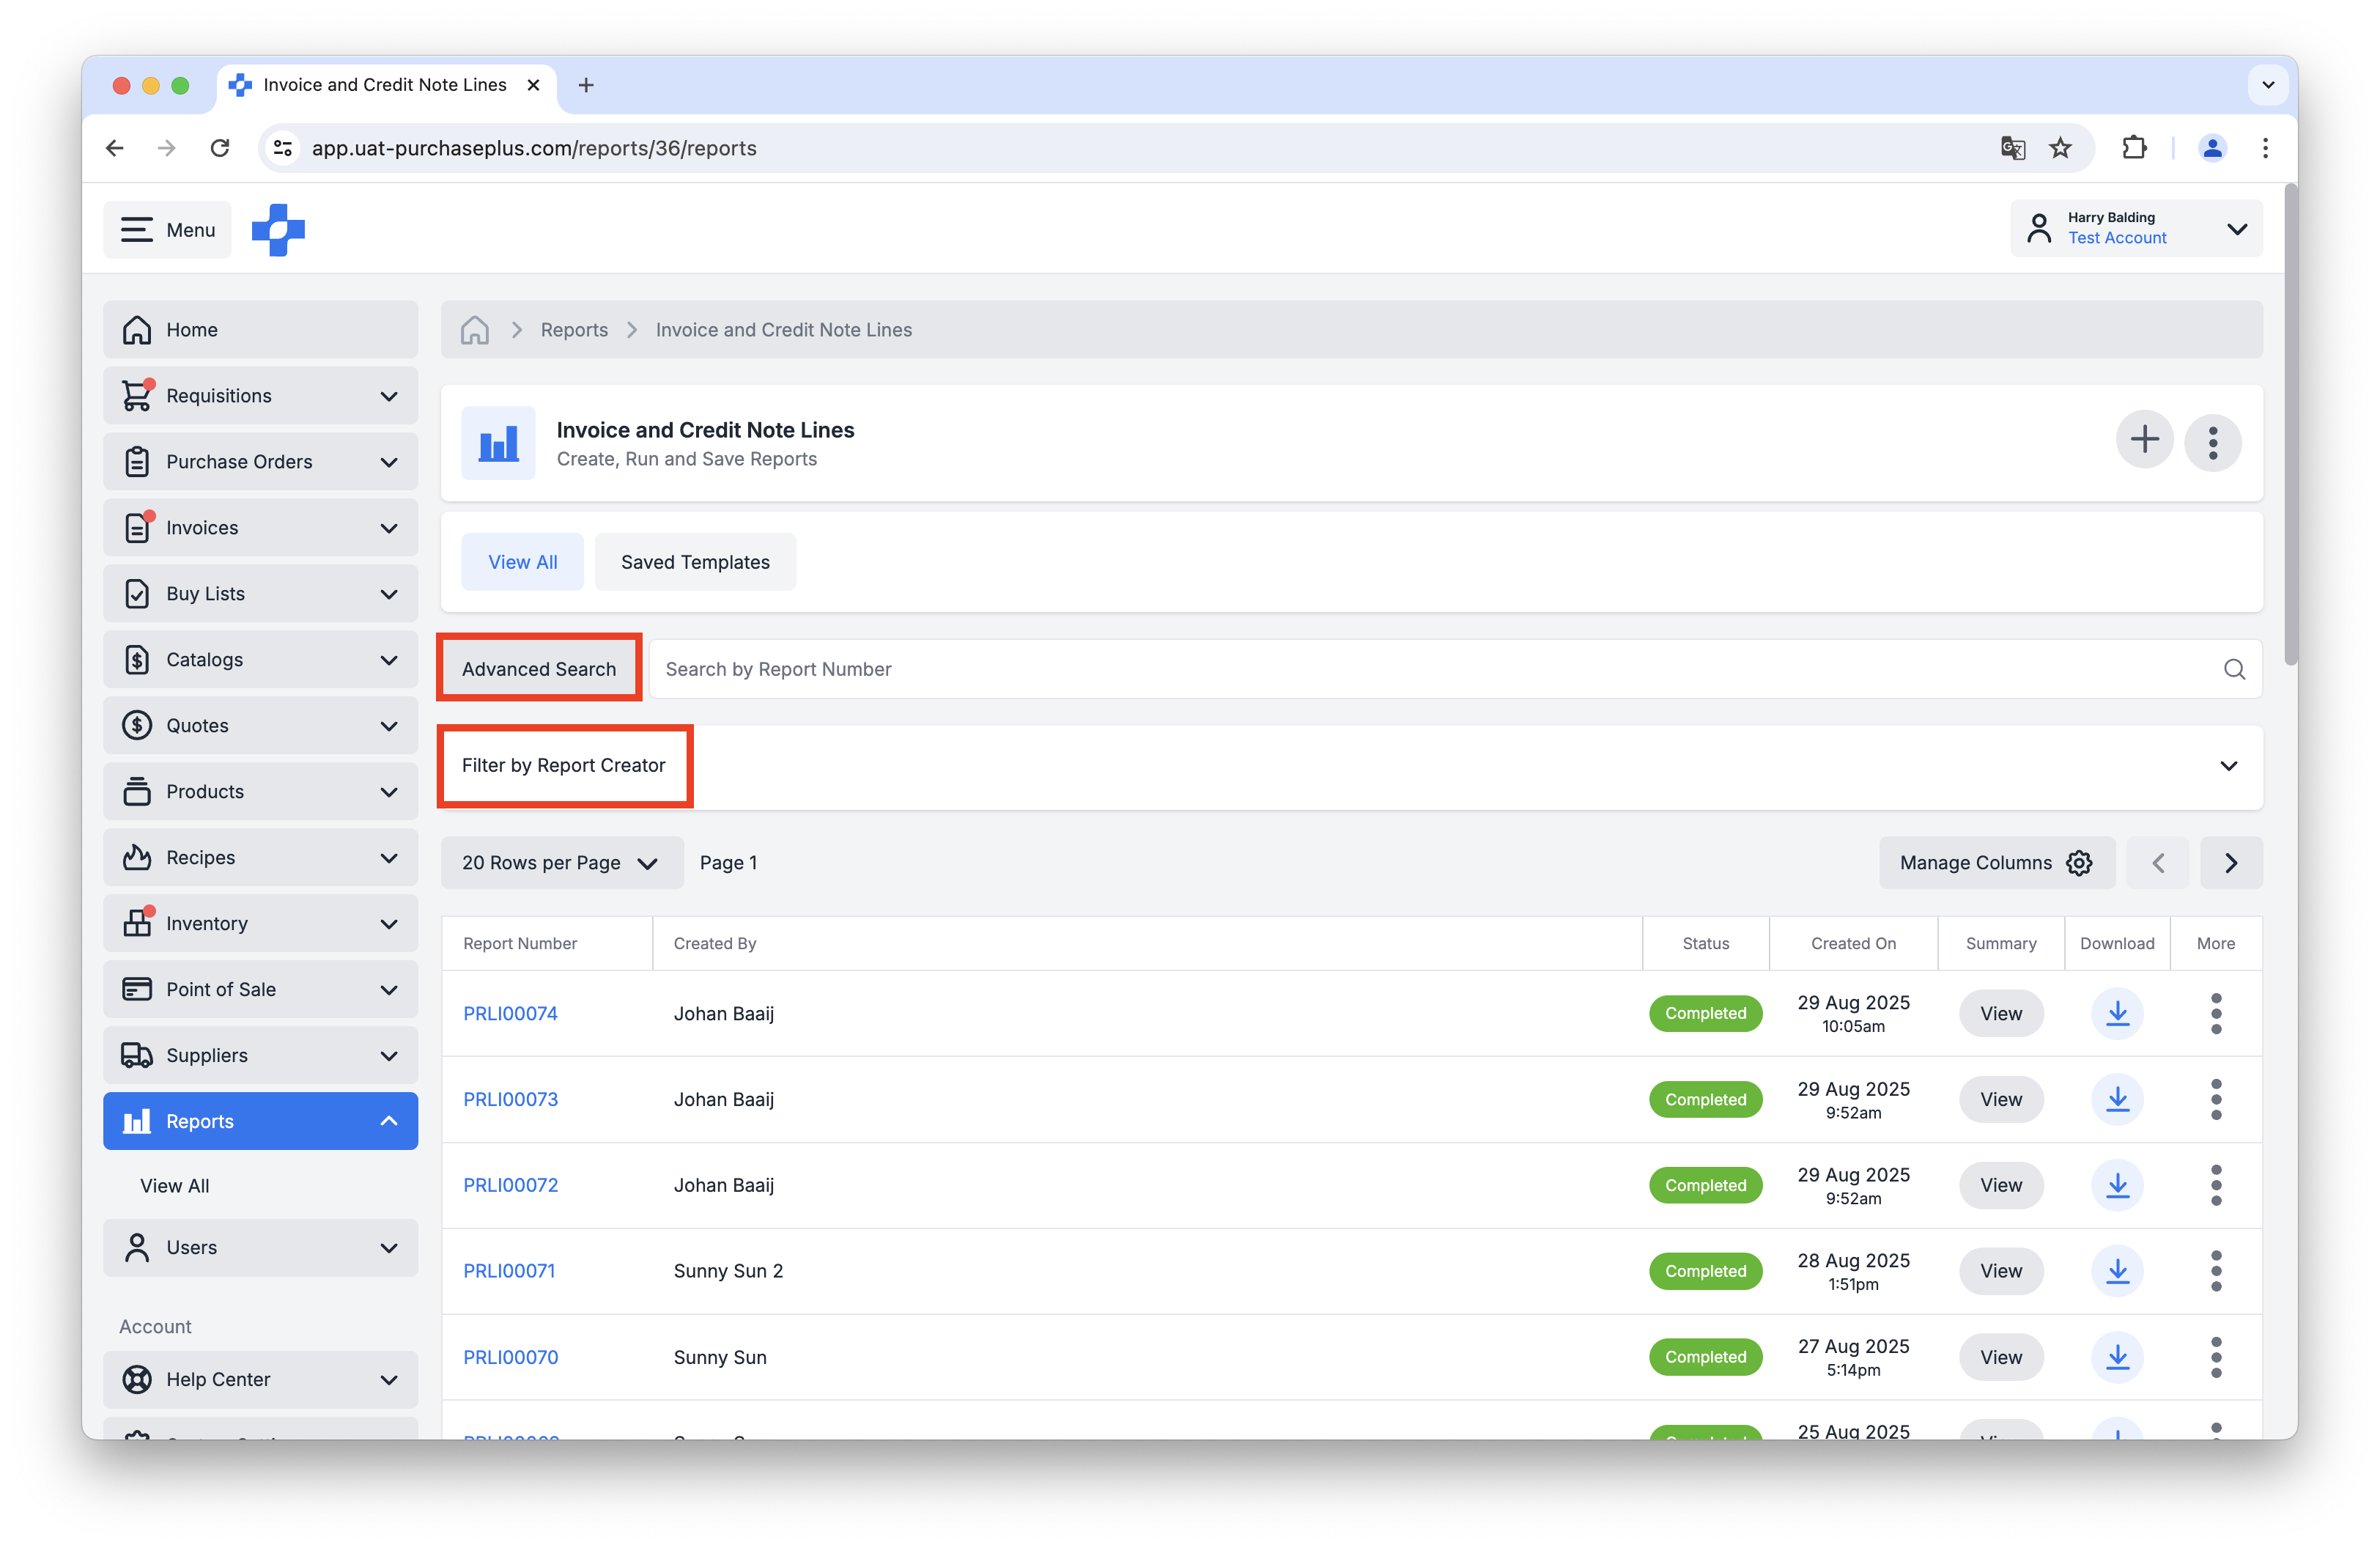
Task: Open three-dot options beside report header
Action: coord(2212,442)
